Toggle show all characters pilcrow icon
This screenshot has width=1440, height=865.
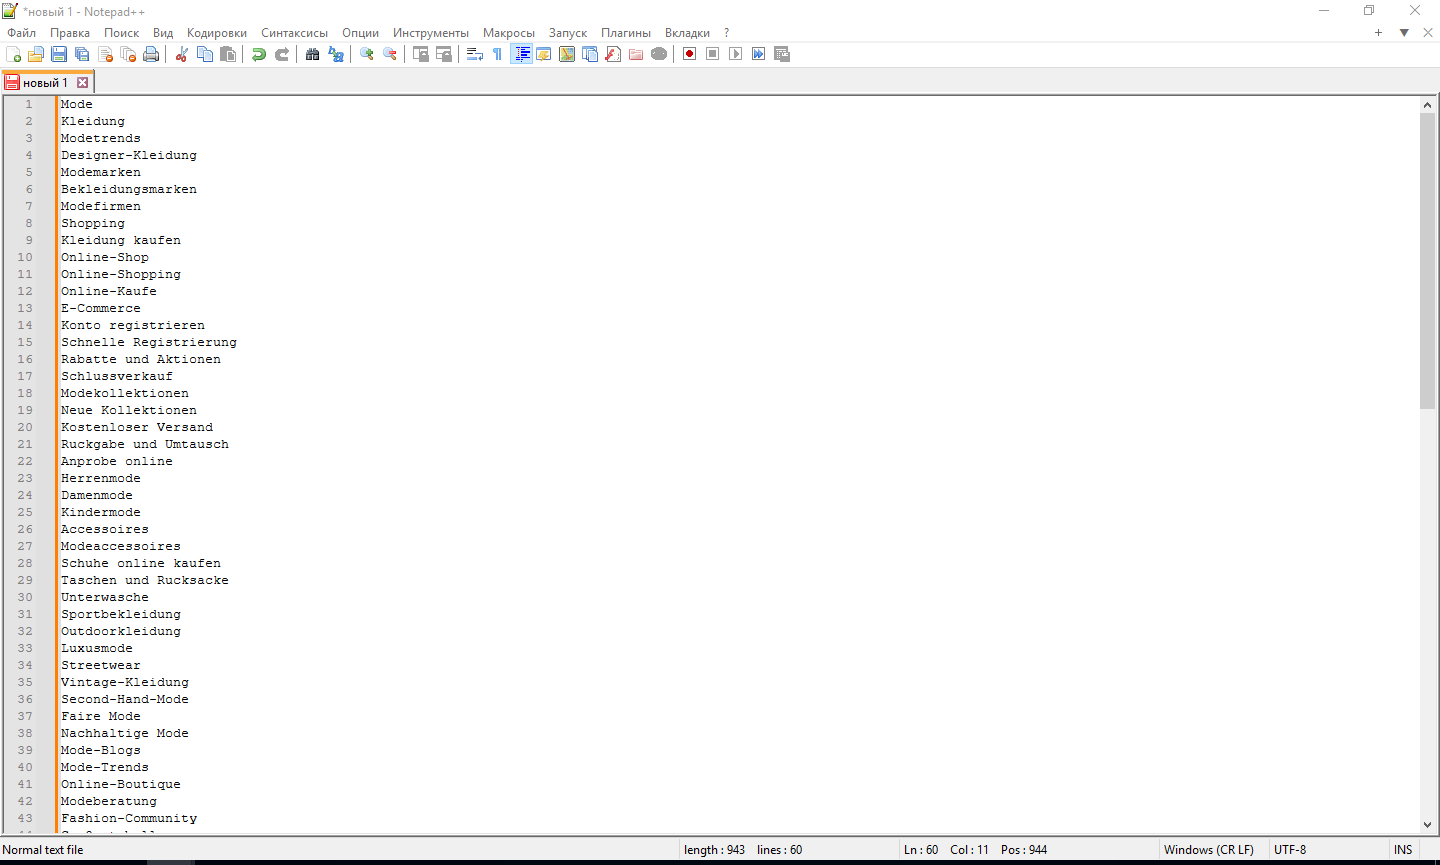coord(497,54)
